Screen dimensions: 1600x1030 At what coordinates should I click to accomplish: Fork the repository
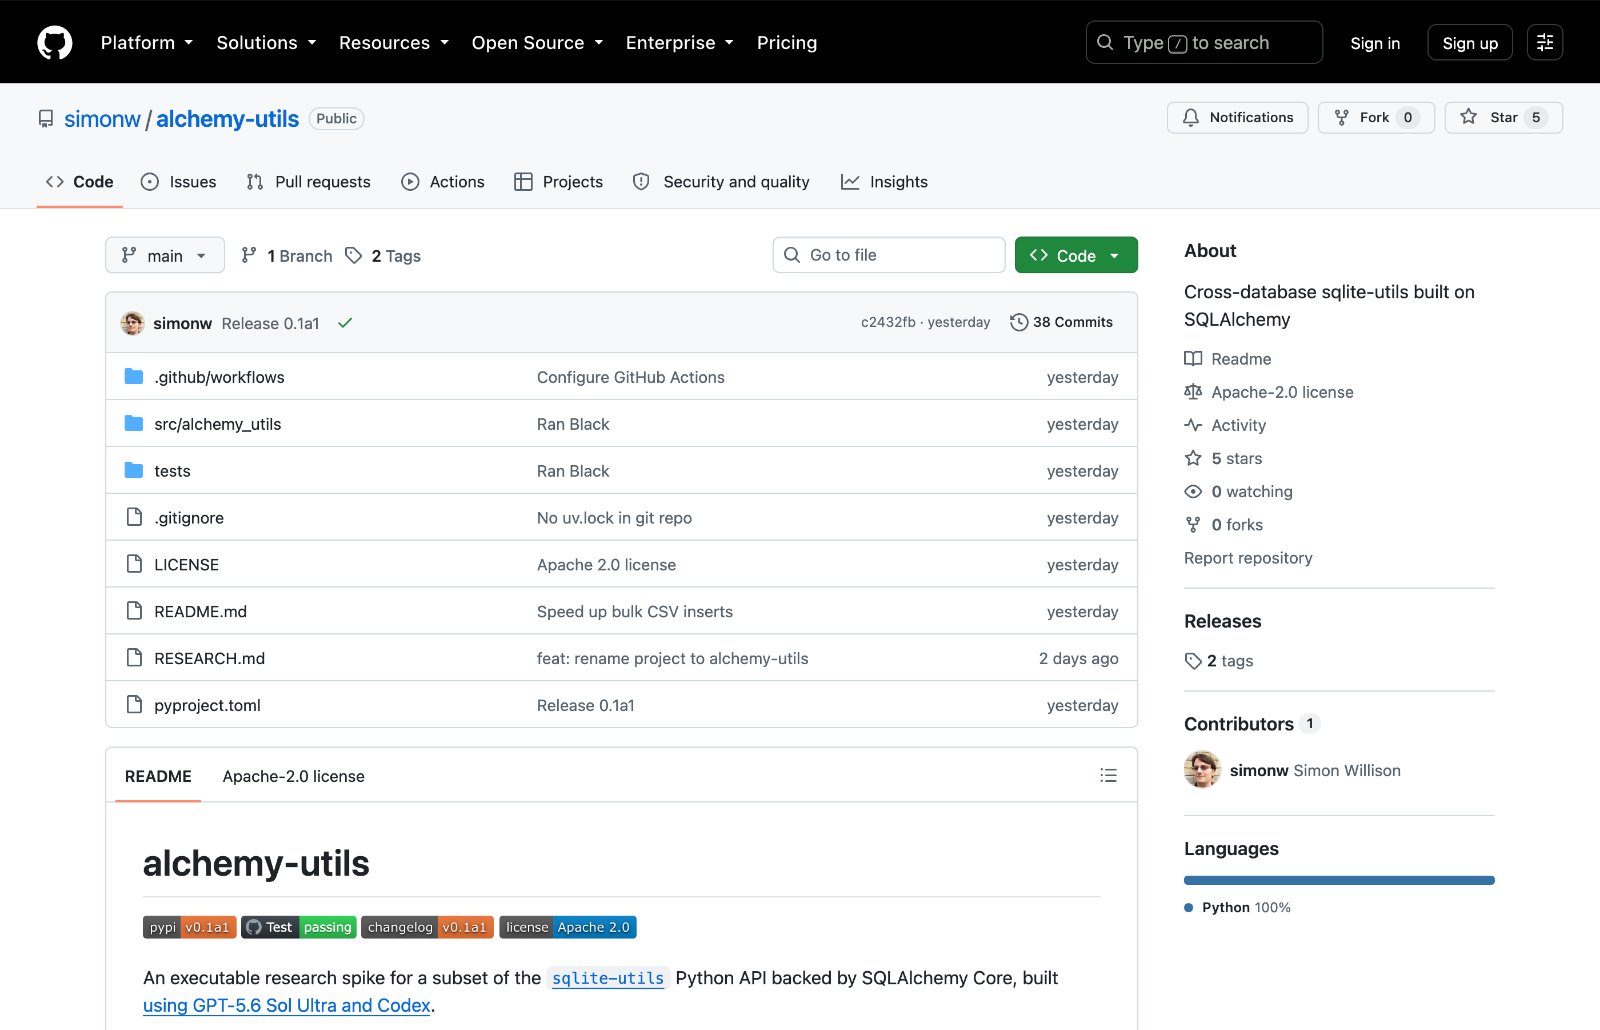[1376, 117]
